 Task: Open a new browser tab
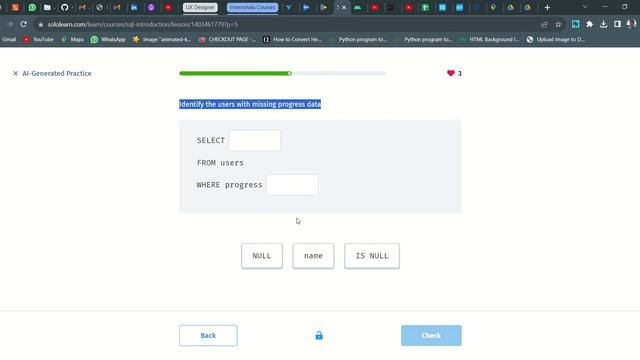pos(547,7)
